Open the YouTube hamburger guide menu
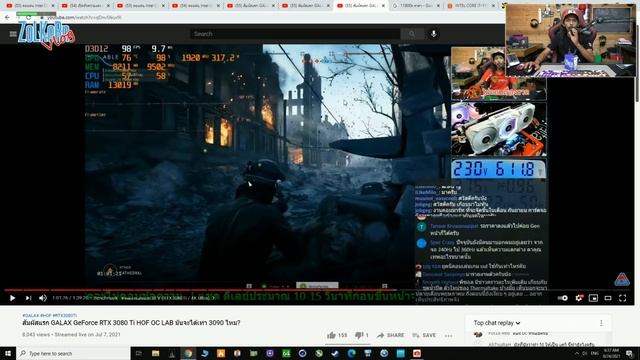The width and height of the screenshot is (640, 360). point(13,34)
